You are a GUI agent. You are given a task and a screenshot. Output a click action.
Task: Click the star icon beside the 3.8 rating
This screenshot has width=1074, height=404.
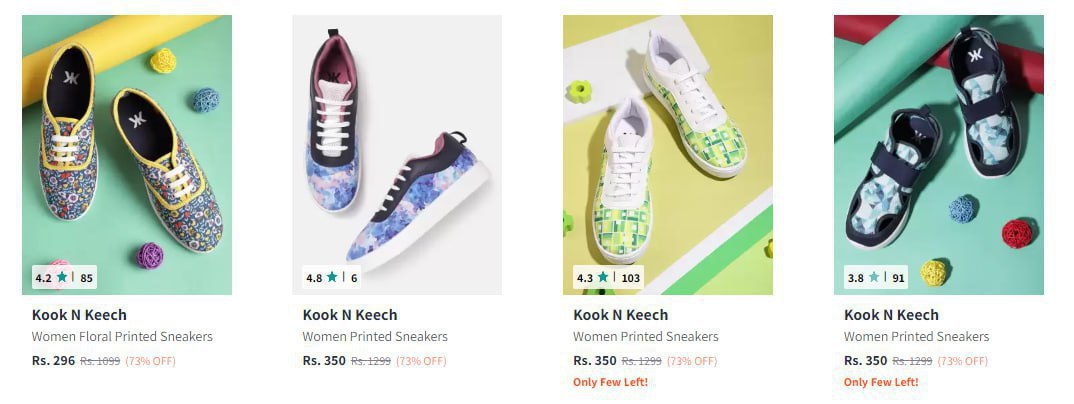point(874,277)
